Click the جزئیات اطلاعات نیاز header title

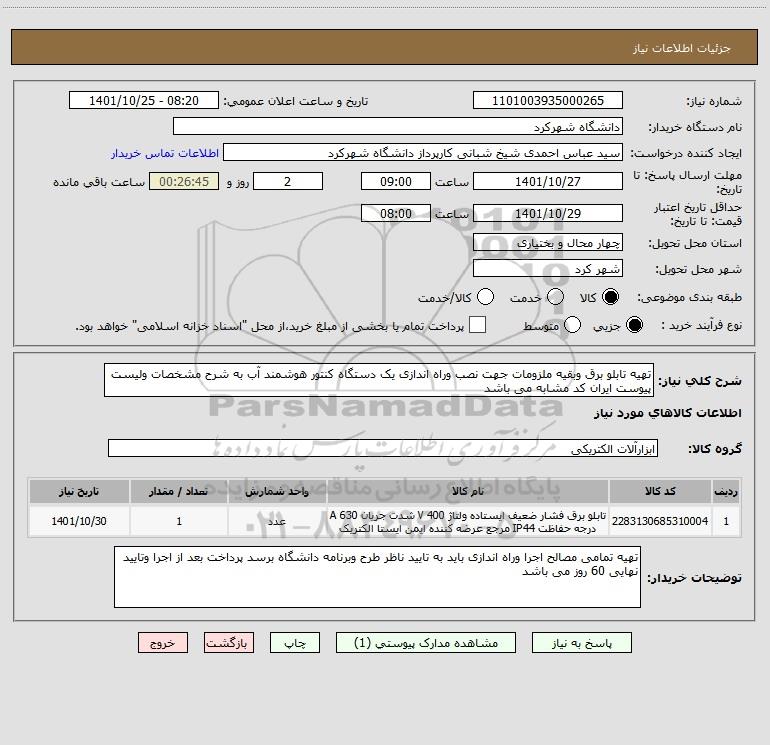(x=682, y=48)
